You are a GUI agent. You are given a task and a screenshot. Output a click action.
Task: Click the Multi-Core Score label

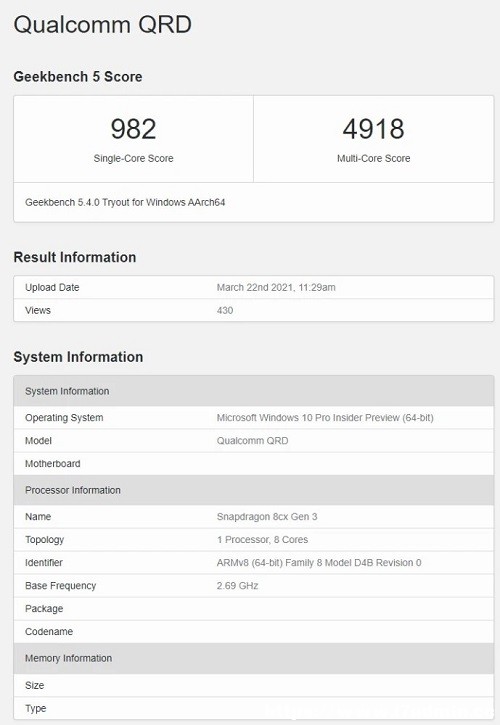pos(373,158)
